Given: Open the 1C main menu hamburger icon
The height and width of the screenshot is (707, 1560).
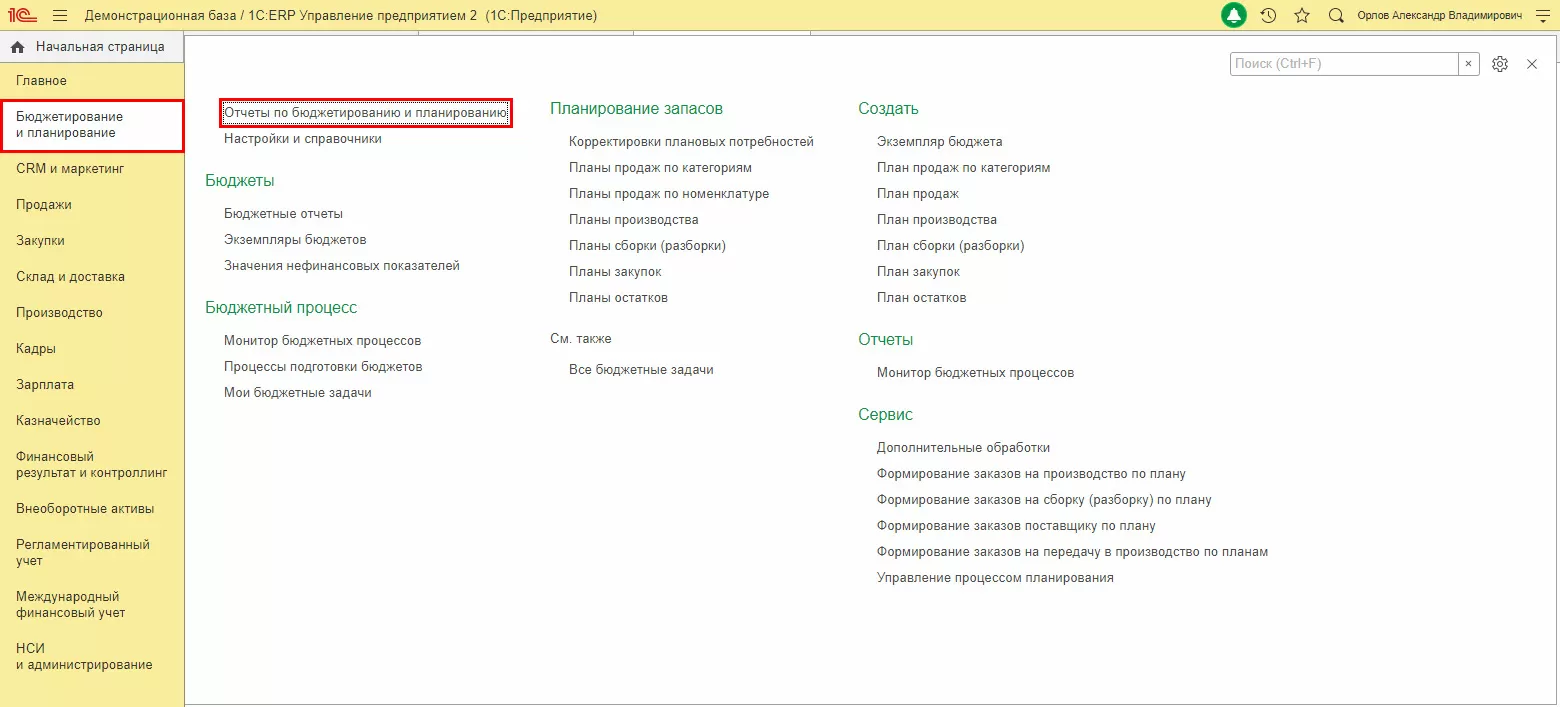Looking at the screenshot, I should (x=59, y=16).
